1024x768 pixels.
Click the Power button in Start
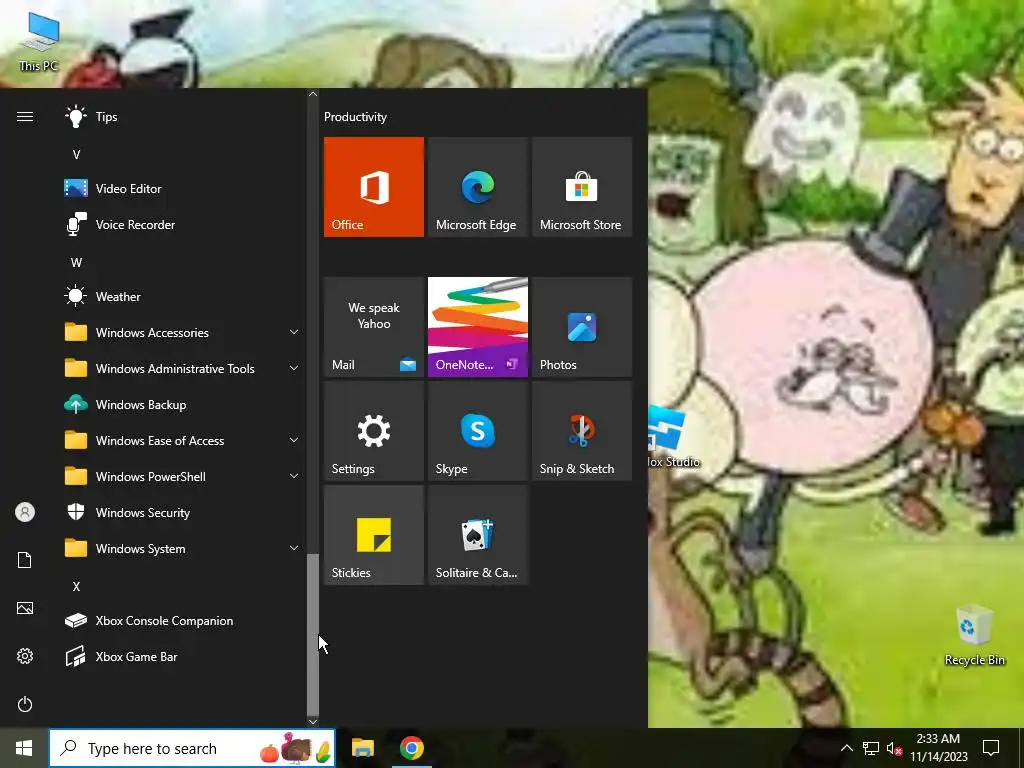click(25, 704)
